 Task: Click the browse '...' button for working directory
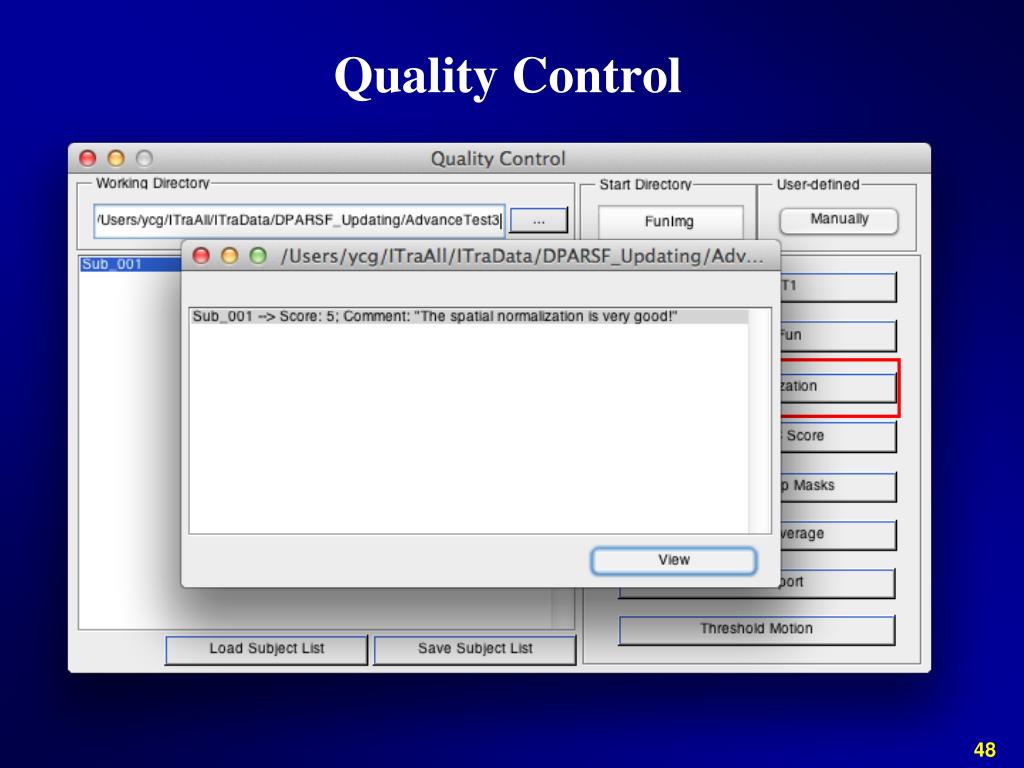point(538,221)
